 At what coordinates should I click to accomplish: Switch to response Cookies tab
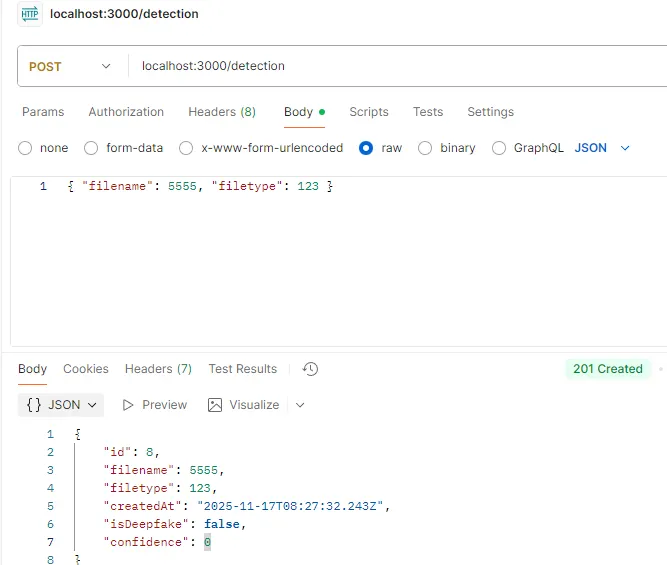coord(86,369)
